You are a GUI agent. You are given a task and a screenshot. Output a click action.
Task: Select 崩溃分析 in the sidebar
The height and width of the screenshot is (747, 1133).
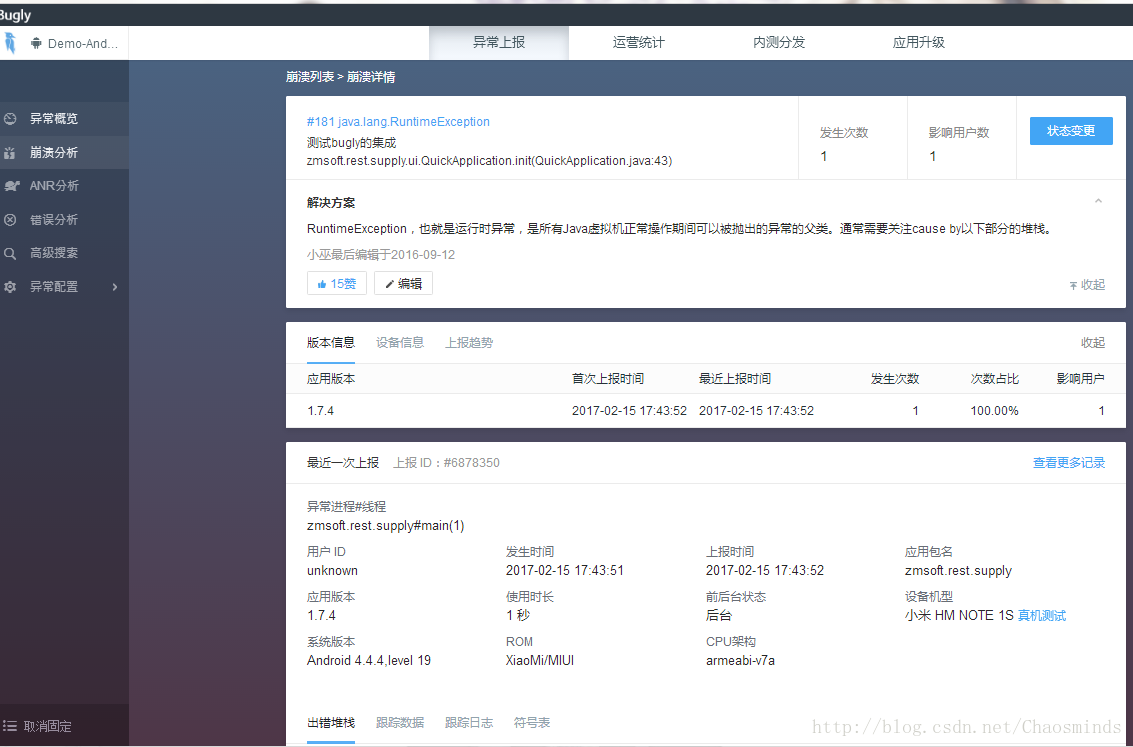[x=64, y=152]
